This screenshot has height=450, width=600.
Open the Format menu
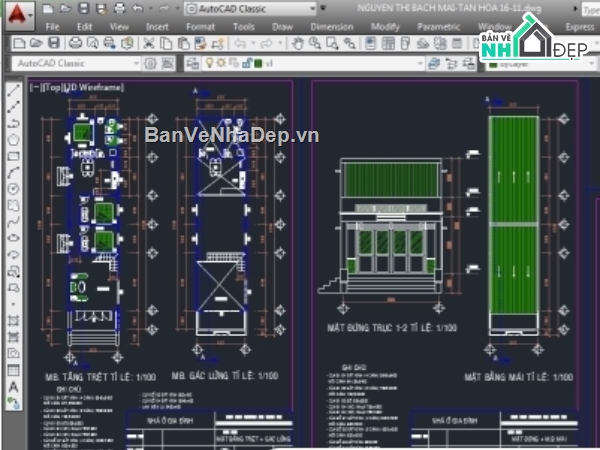tap(199, 27)
